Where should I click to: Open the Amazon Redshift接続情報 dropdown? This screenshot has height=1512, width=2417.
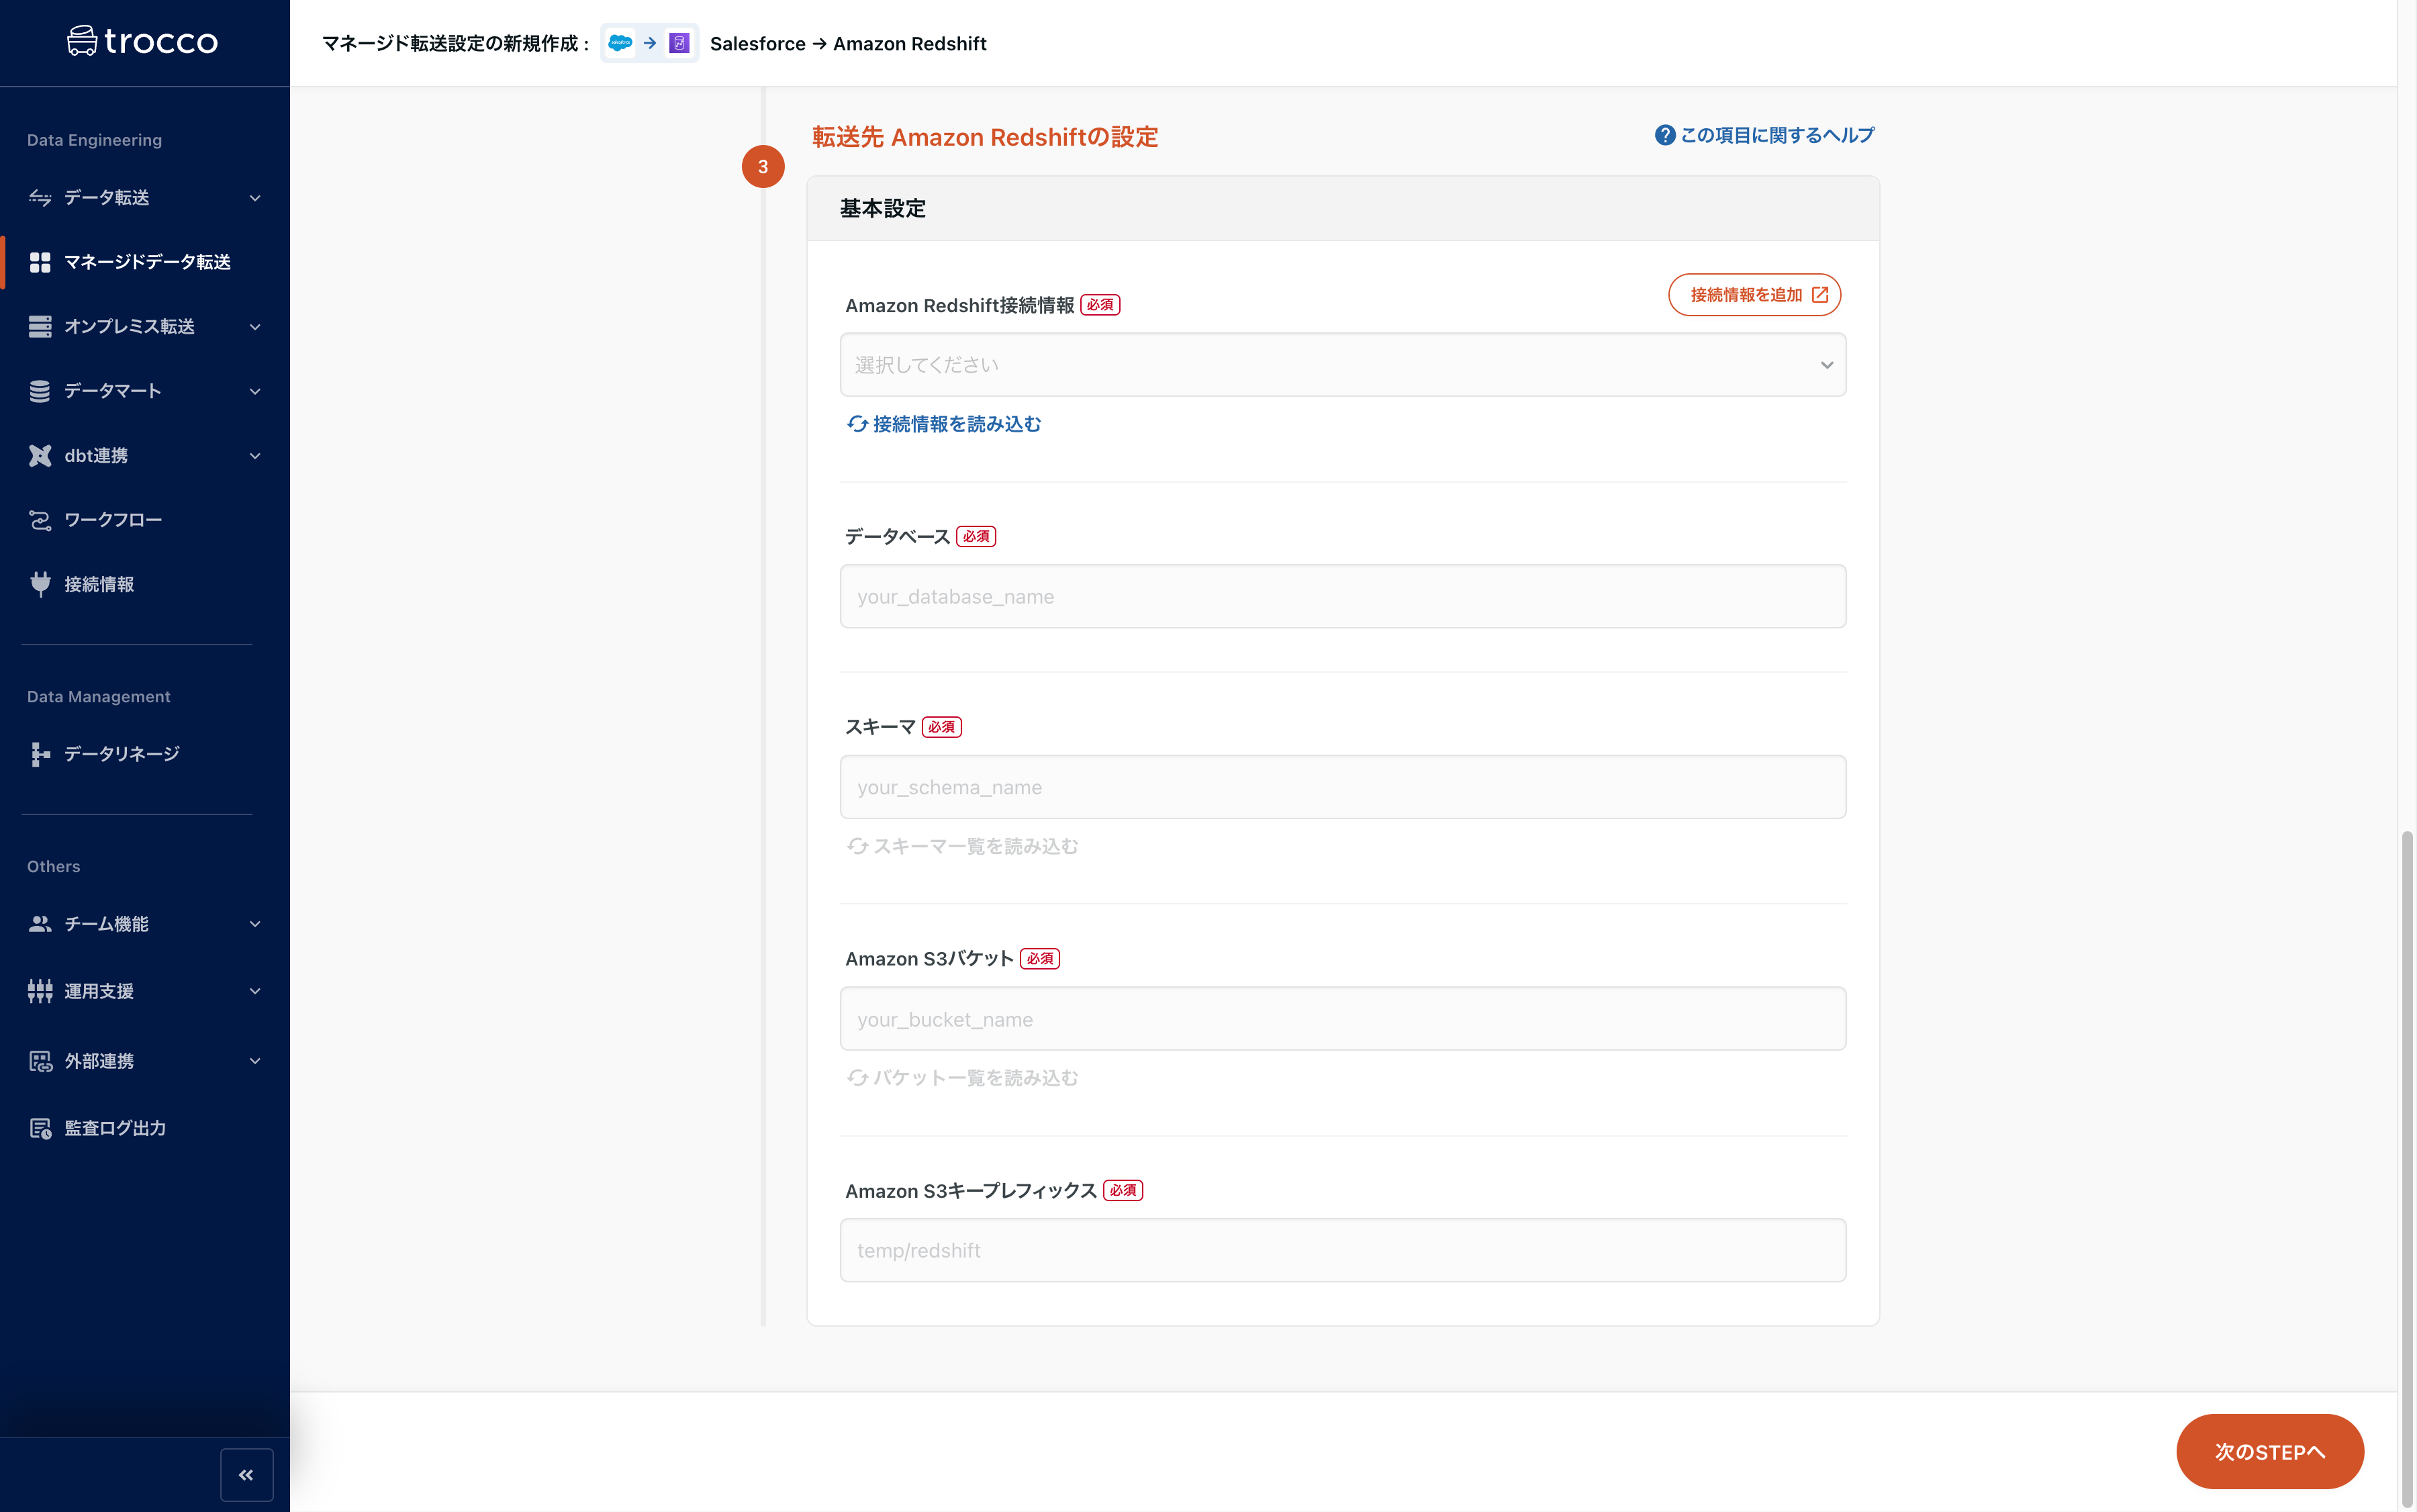point(1342,365)
